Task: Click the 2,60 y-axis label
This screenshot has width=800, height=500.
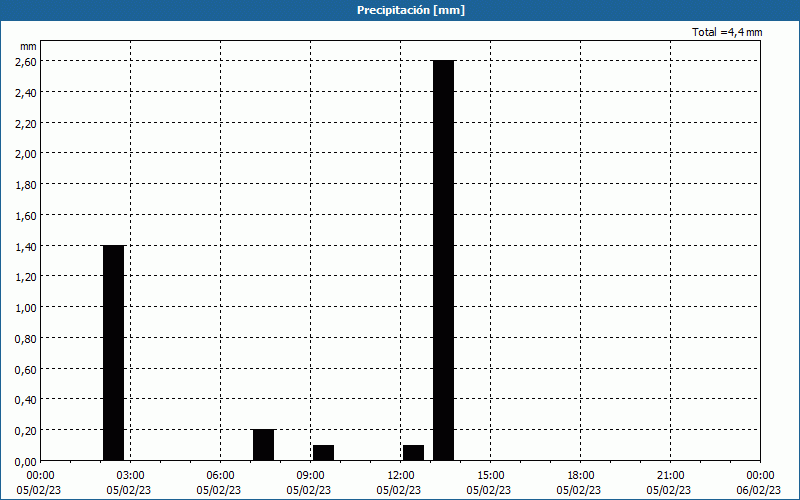Action: point(26,62)
